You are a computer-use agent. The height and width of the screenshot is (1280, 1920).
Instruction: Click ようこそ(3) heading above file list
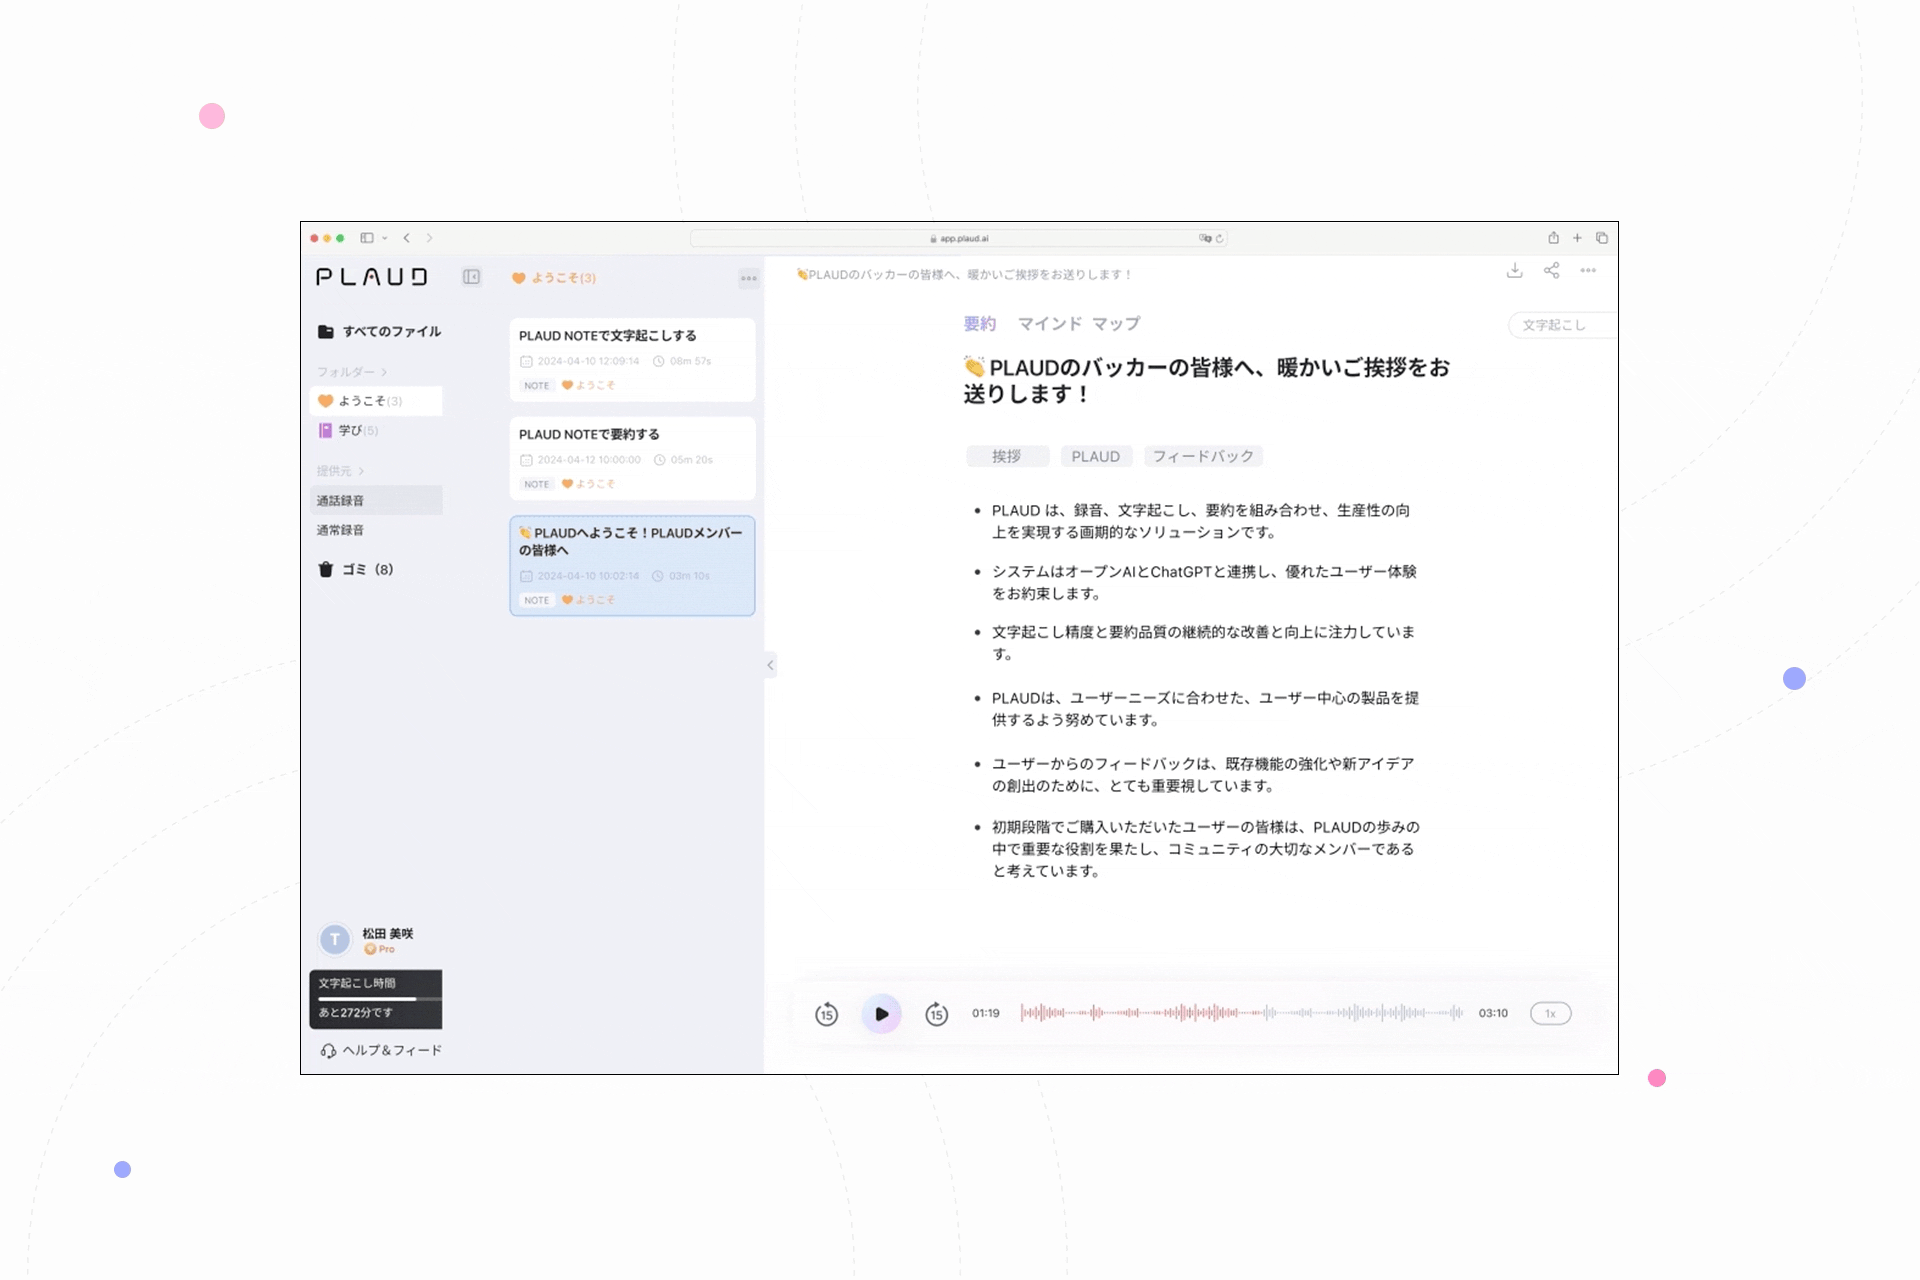tap(554, 278)
